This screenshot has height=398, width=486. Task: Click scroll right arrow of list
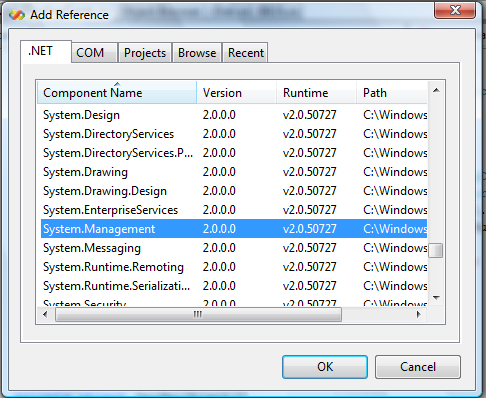[419, 314]
